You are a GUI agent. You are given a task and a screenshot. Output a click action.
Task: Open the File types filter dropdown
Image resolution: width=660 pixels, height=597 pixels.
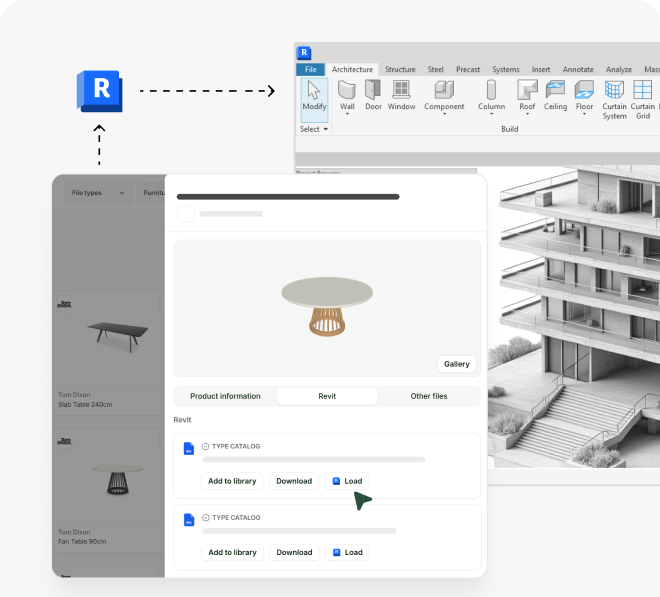[x=98, y=193]
